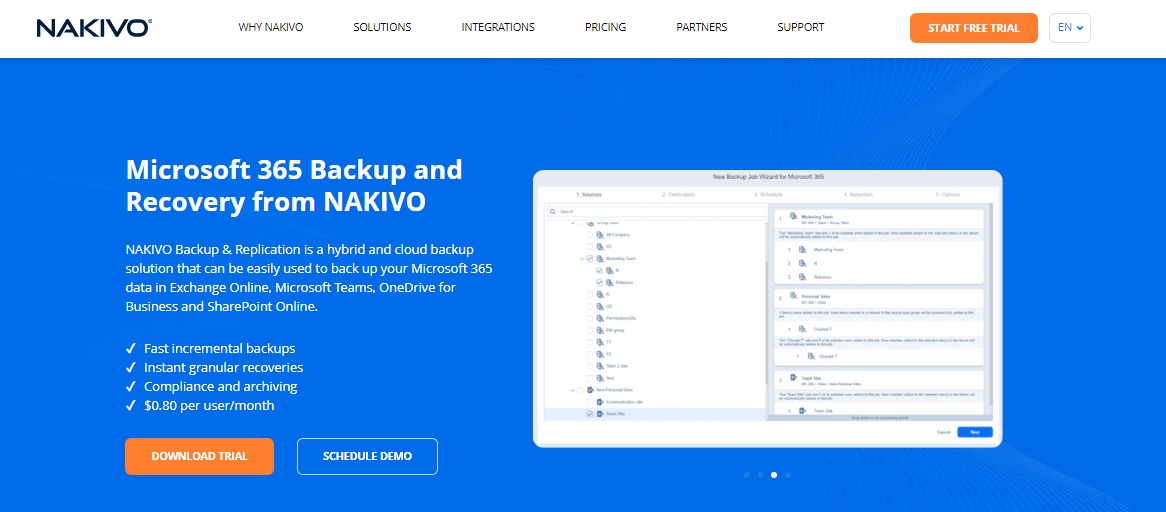The height and width of the screenshot is (512, 1166).
Task: Select the 1. Sources wizard step
Action: (588, 195)
